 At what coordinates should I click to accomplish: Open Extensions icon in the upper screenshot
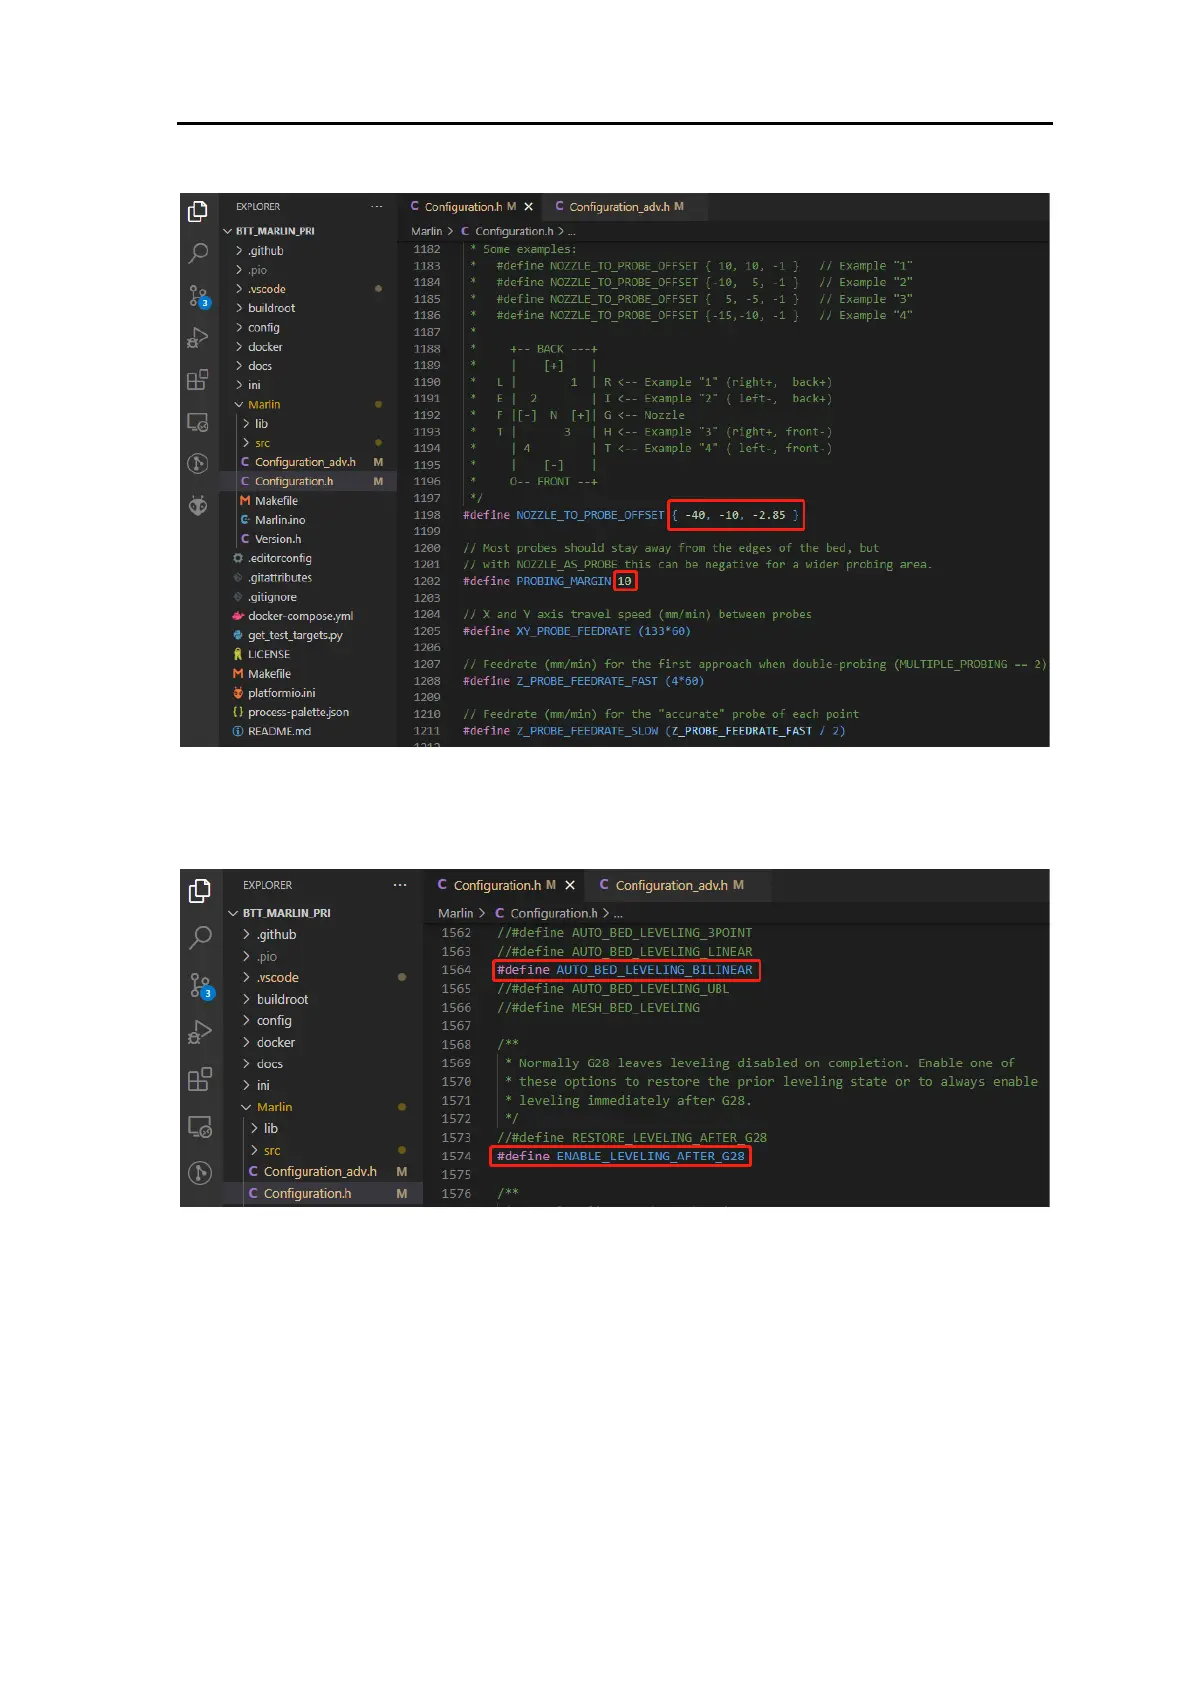point(198,380)
